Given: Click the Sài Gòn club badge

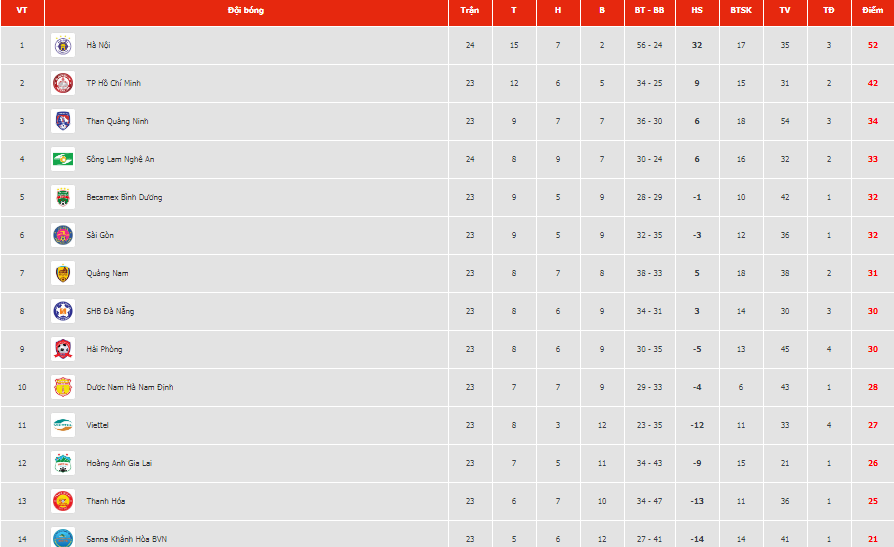Looking at the screenshot, I should click(63, 235).
